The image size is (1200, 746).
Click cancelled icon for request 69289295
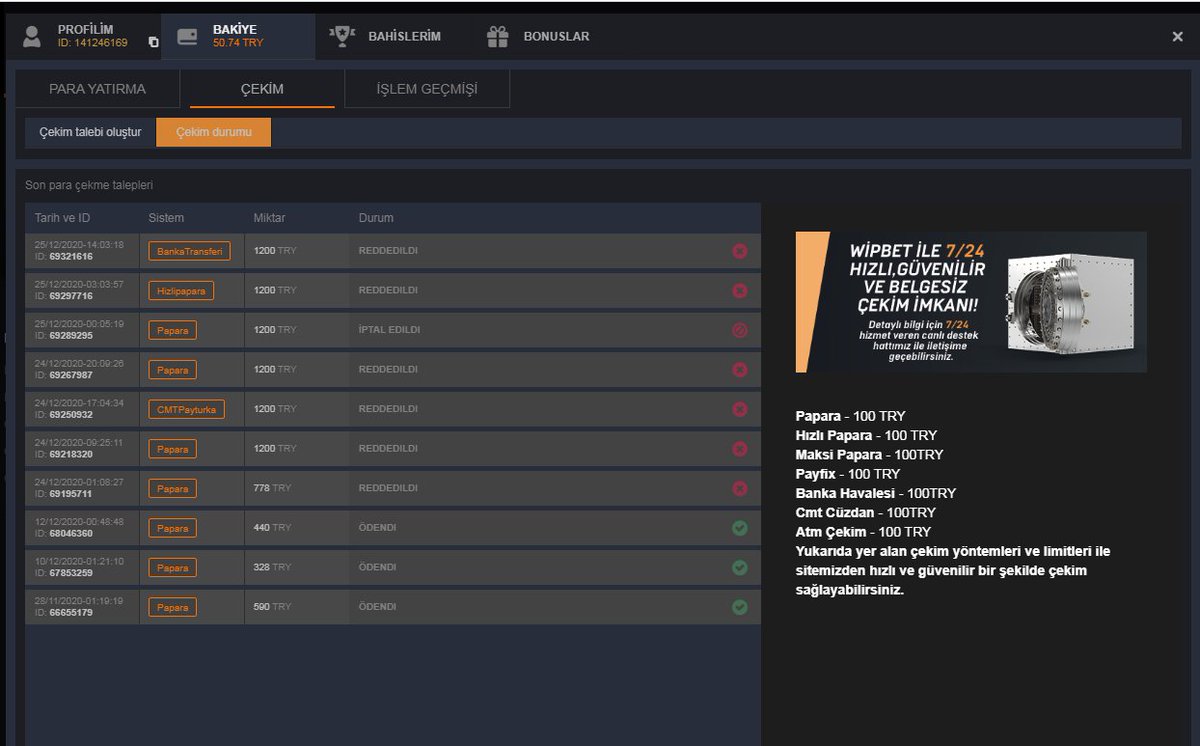pyautogui.click(x=740, y=330)
